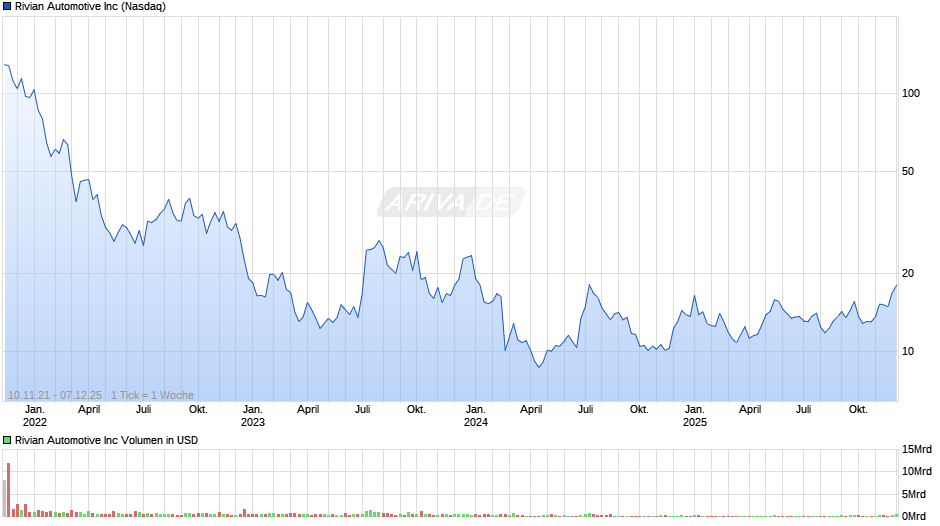
Task: Click the 100 price axis label
Action: 911,94
